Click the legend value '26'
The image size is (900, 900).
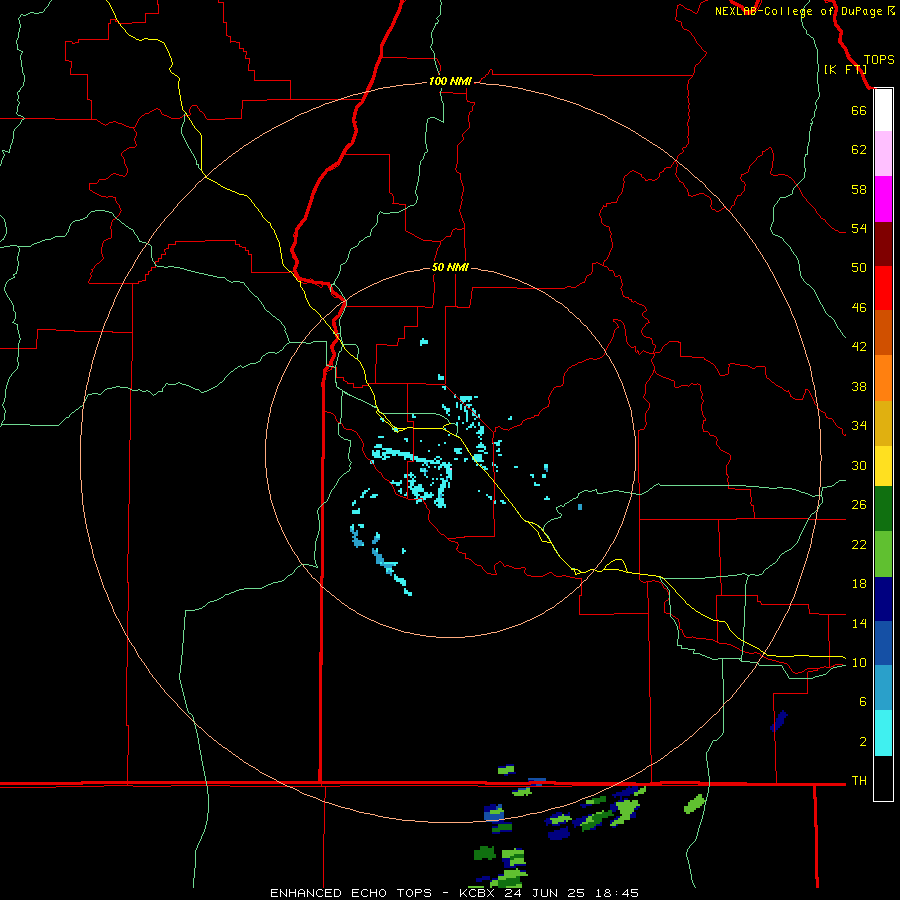[859, 505]
